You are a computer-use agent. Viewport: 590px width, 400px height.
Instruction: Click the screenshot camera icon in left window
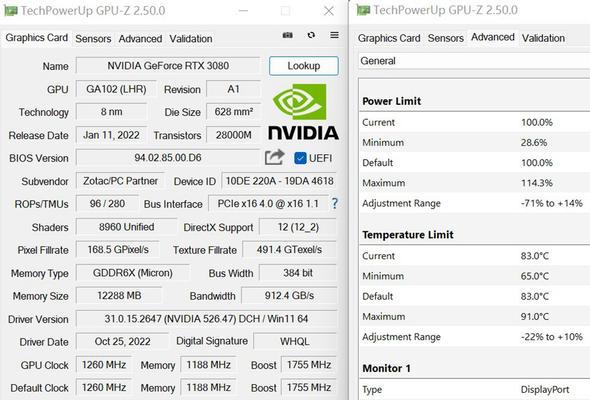click(287, 35)
